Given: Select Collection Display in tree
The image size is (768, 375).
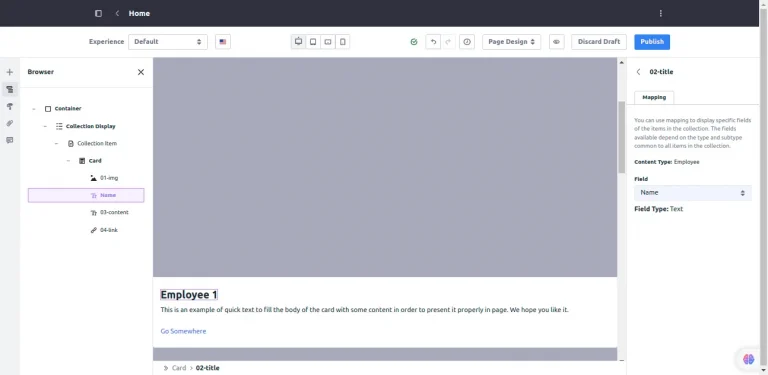Looking at the screenshot, I should pos(91,126).
